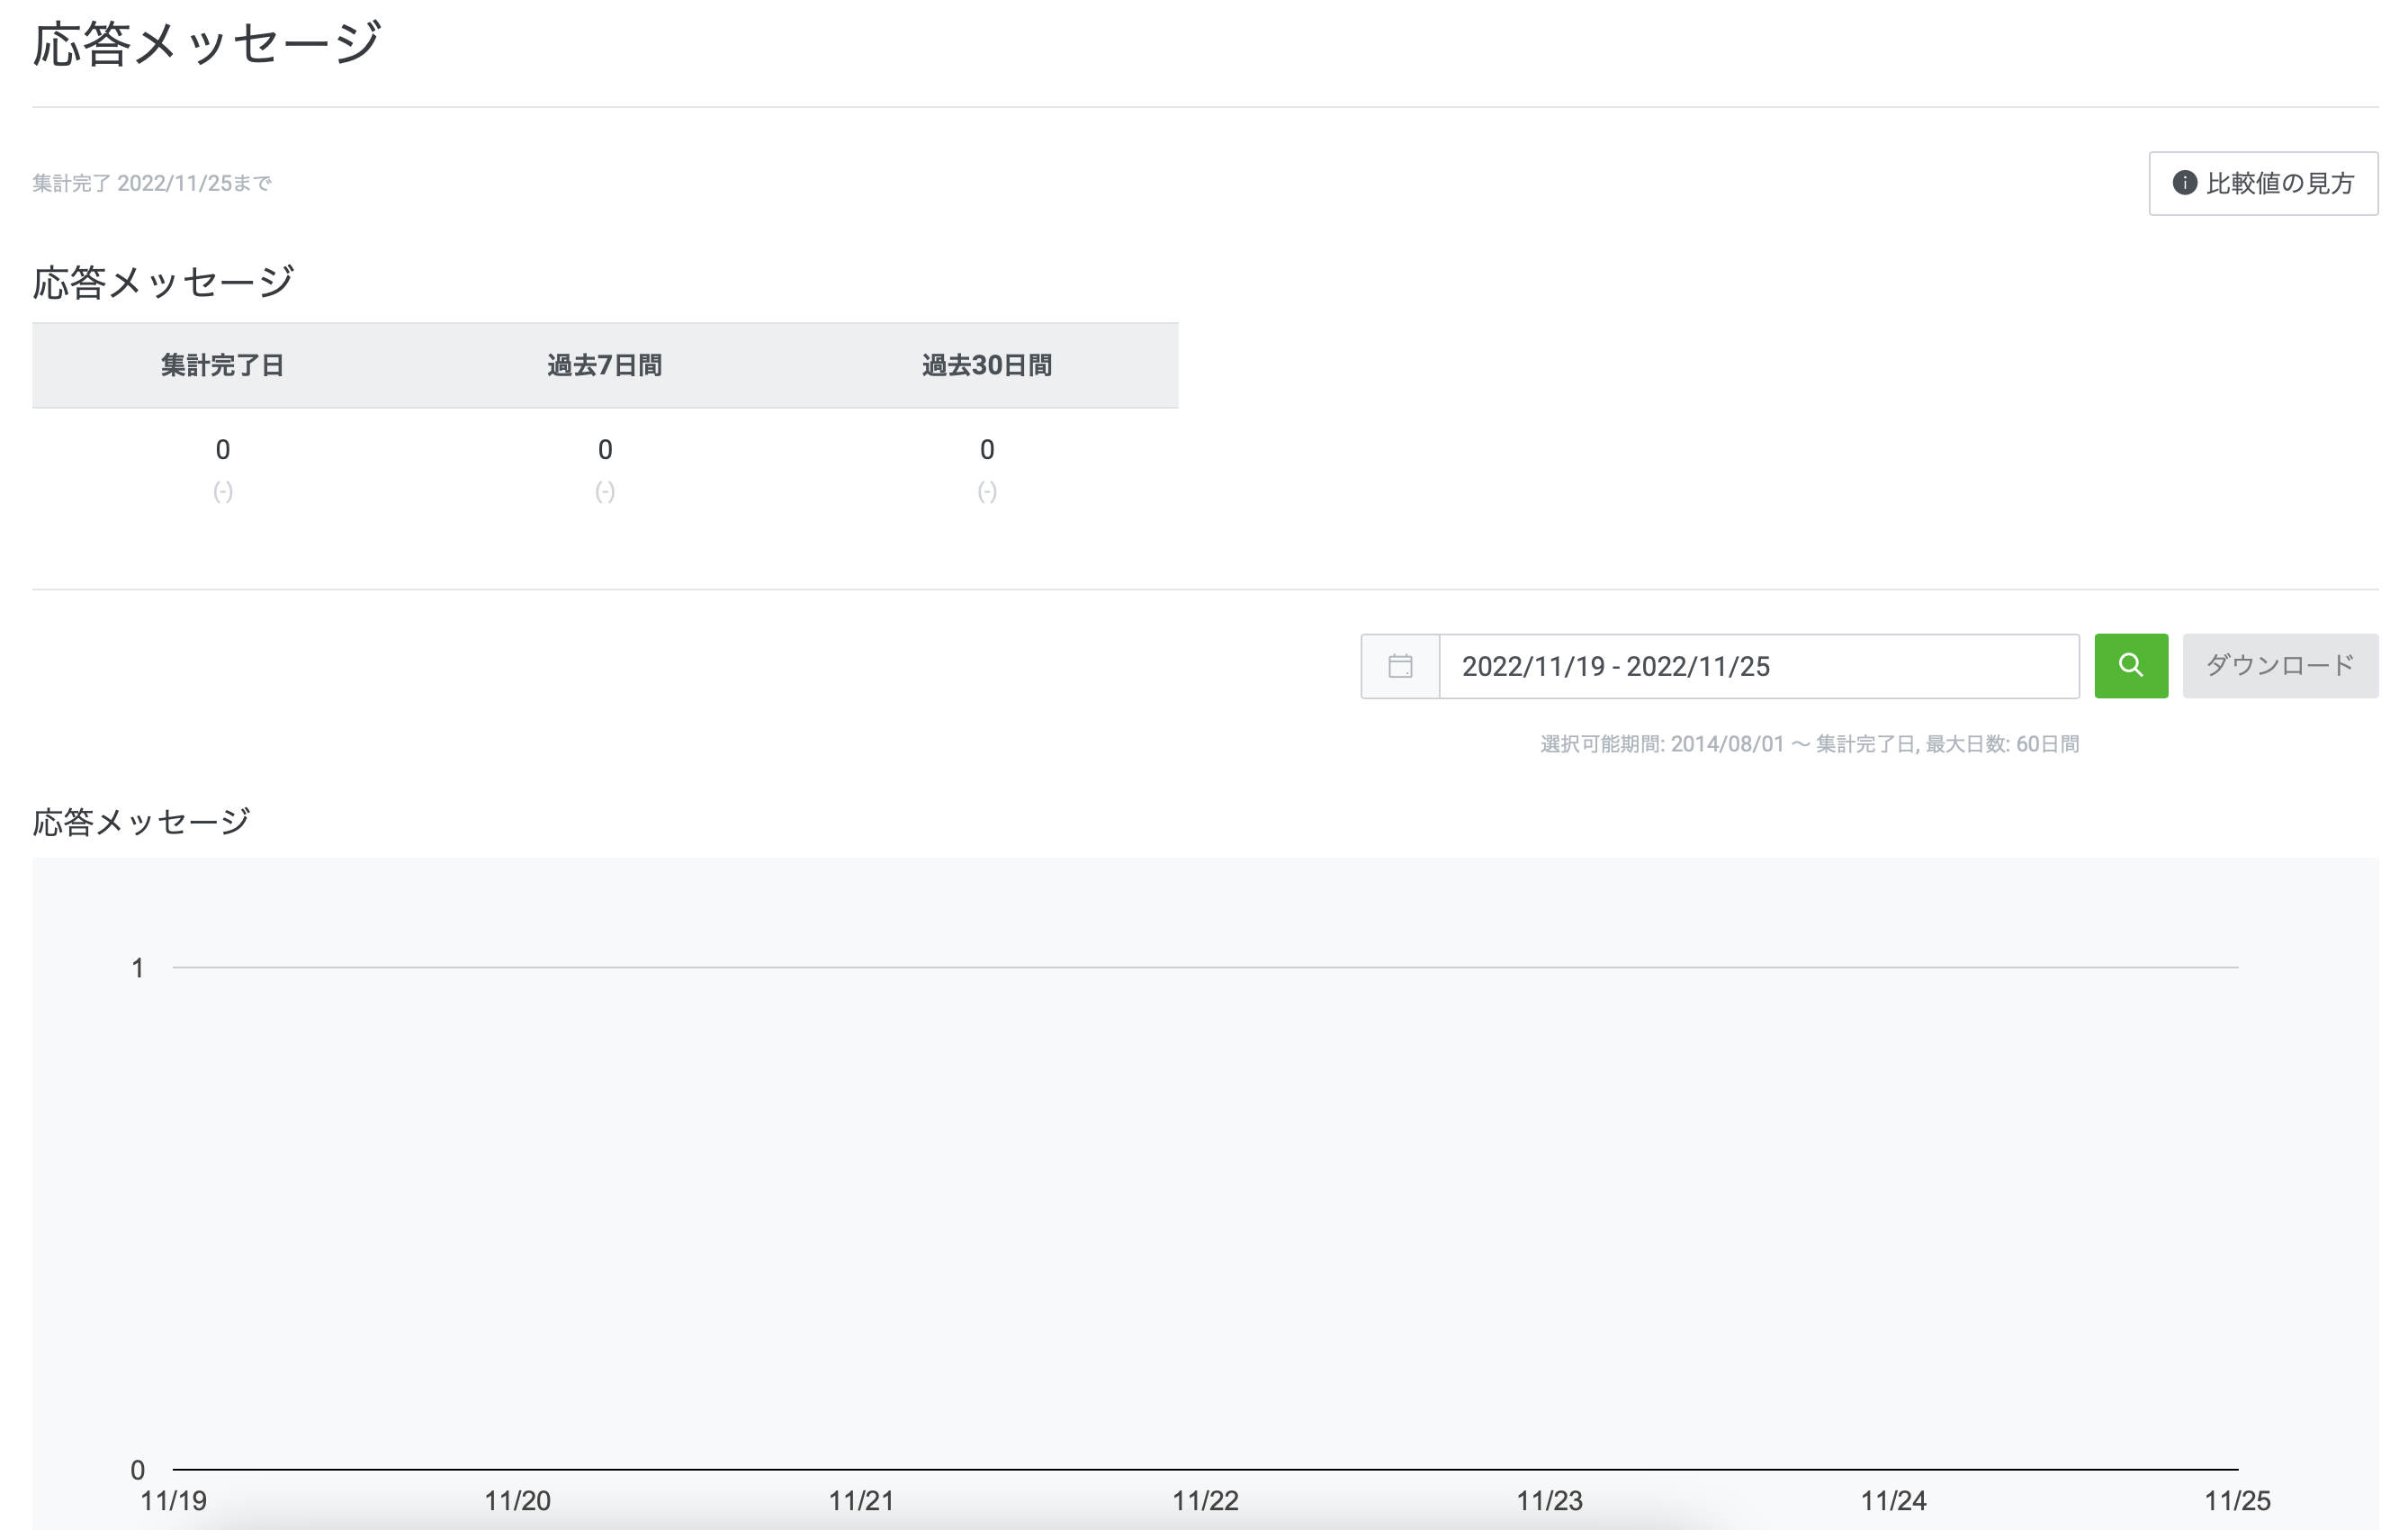Click the 11/25 chart axis label

2238,1500
